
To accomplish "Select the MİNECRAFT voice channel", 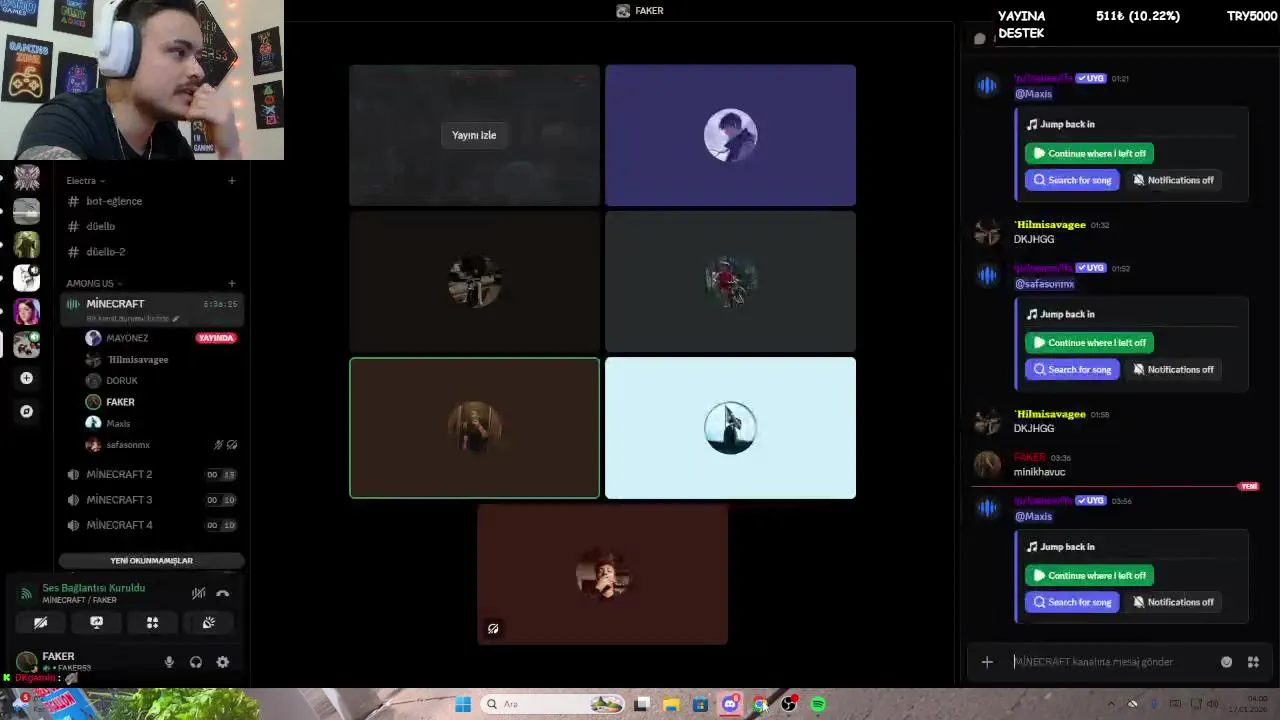I will click(x=151, y=309).
